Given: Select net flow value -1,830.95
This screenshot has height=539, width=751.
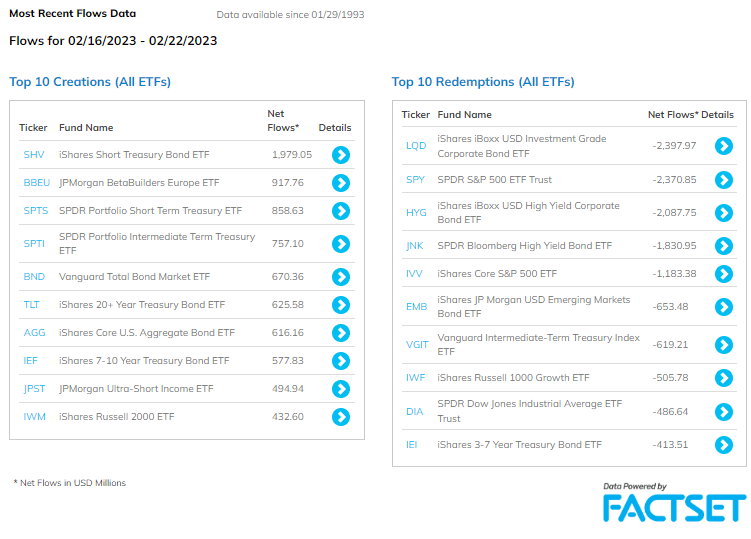Looking at the screenshot, I should pos(674,246).
